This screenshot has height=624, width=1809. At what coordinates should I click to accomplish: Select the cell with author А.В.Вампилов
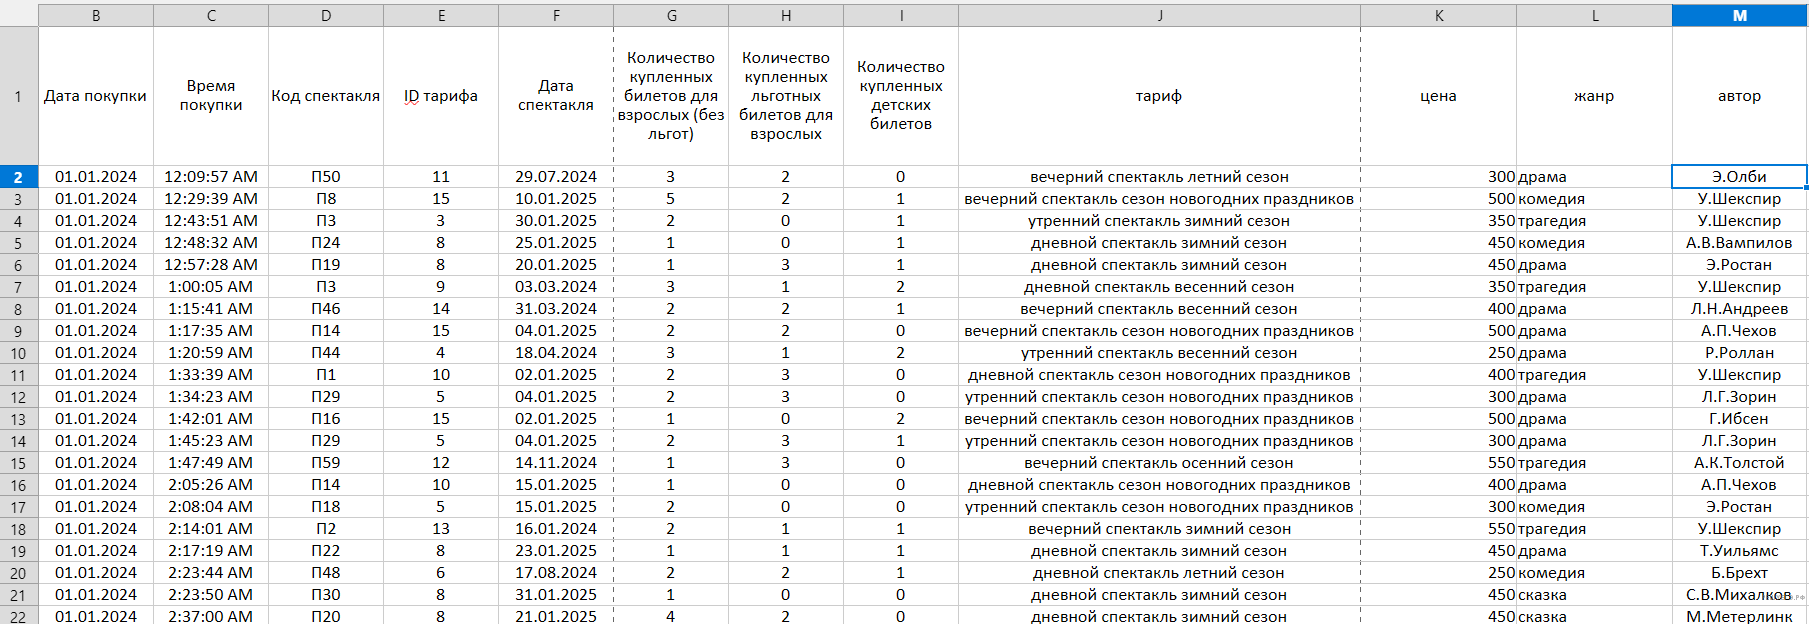1739,243
